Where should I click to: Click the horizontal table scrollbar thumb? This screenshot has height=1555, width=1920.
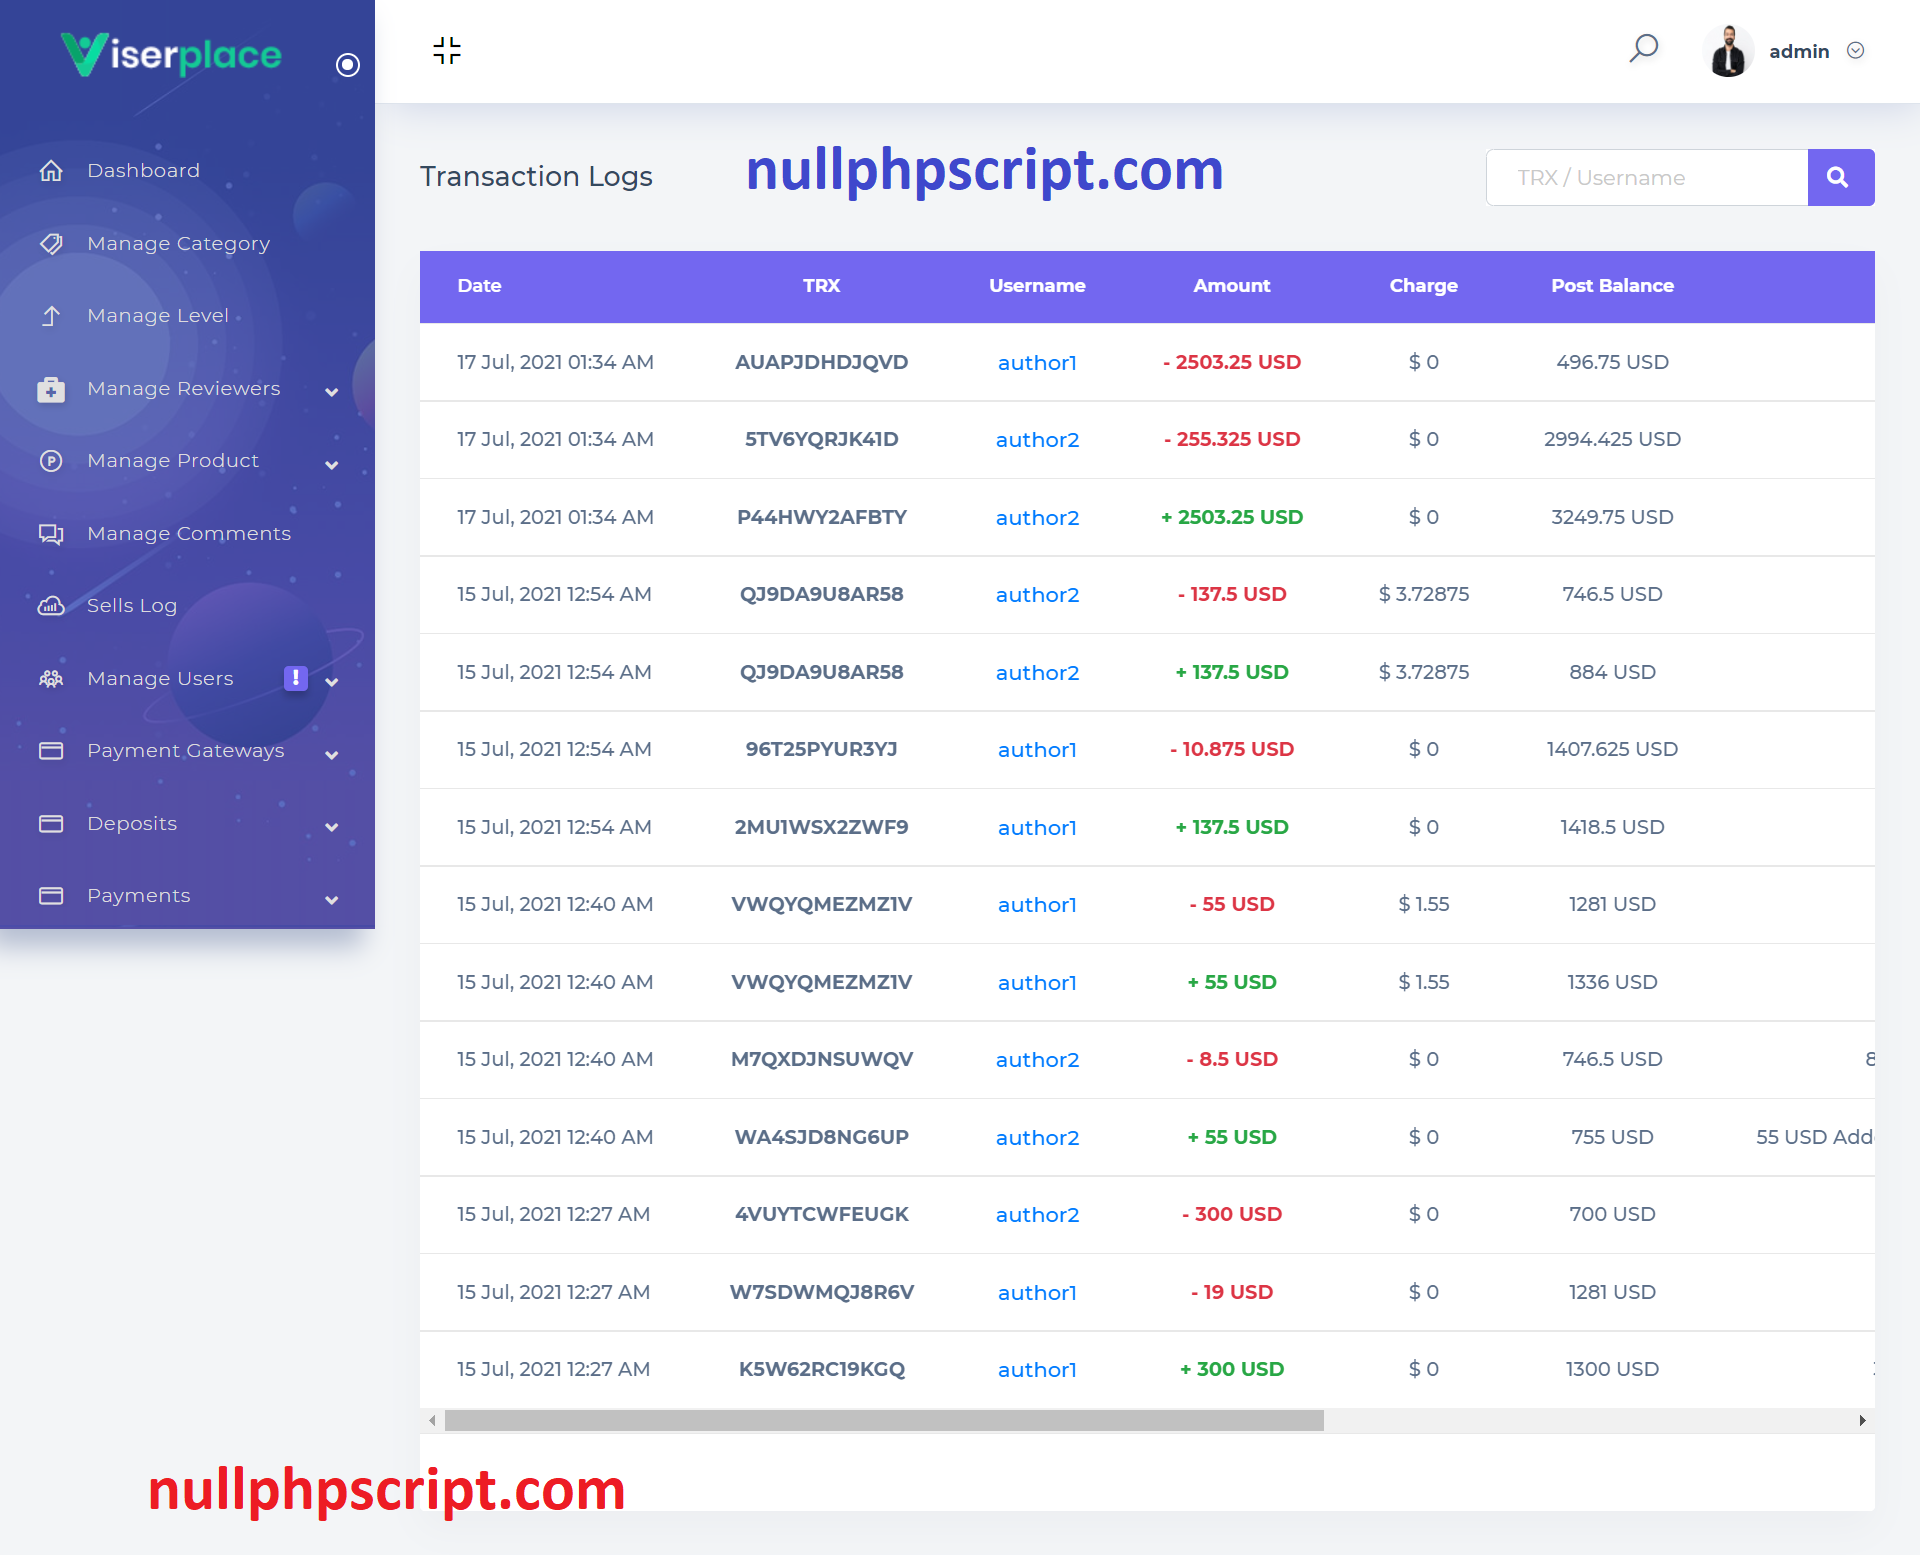(x=884, y=1420)
